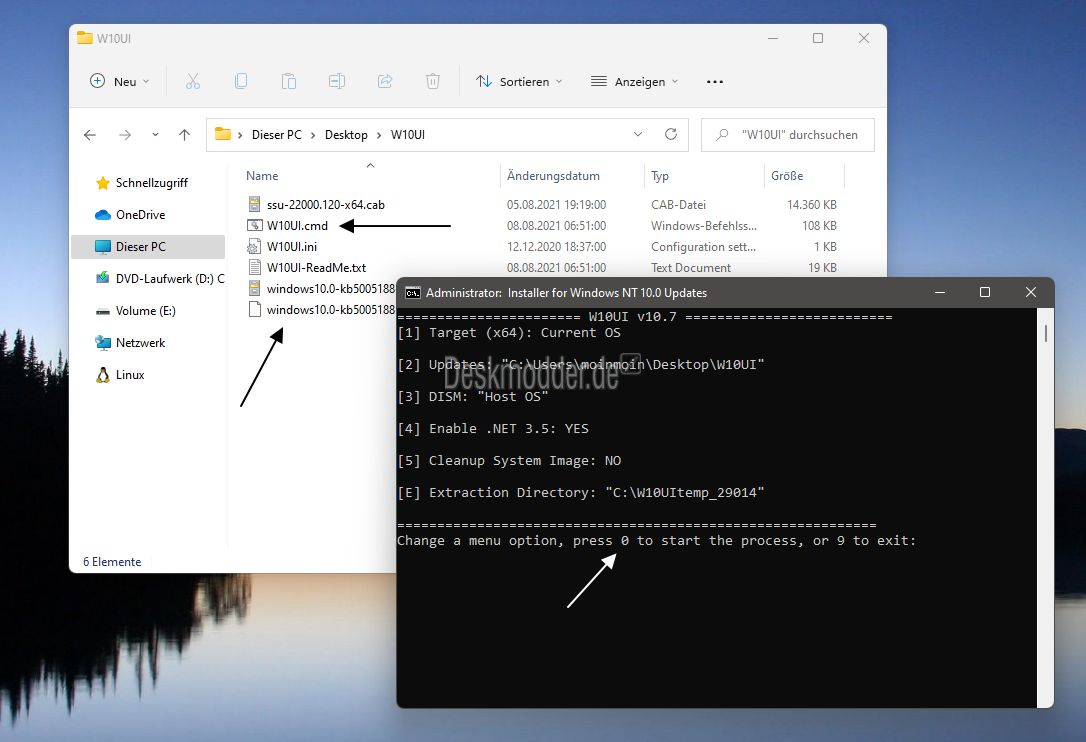Sort by the Größe column header
Image resolution: width=1086 pixels, height=742 pixels.
coord(787,176)
